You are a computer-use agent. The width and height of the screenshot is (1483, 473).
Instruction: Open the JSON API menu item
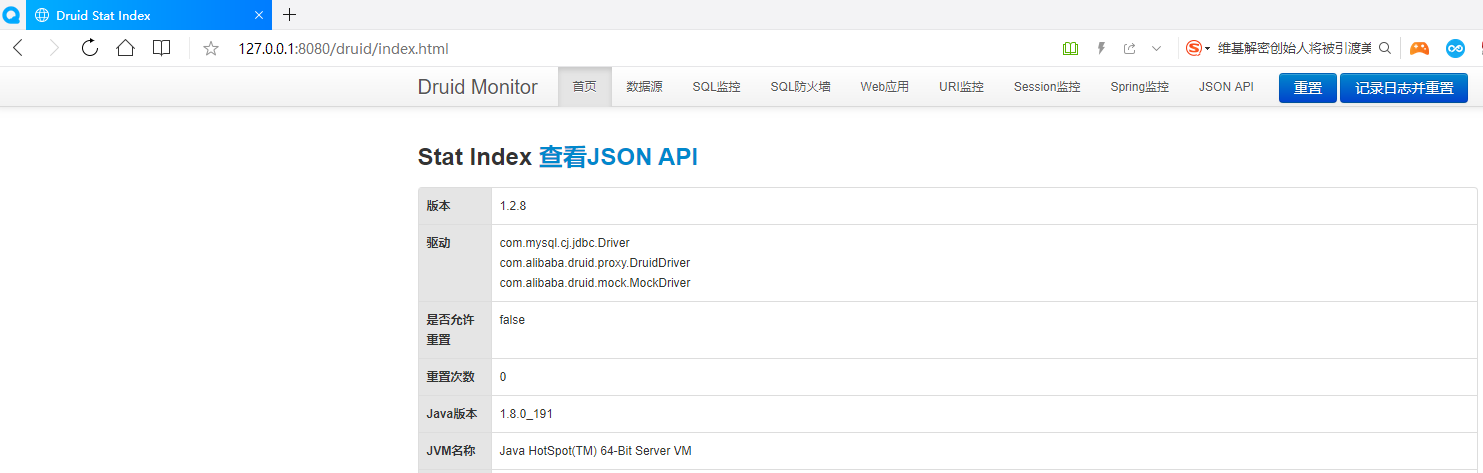(x=1226, y=87)
